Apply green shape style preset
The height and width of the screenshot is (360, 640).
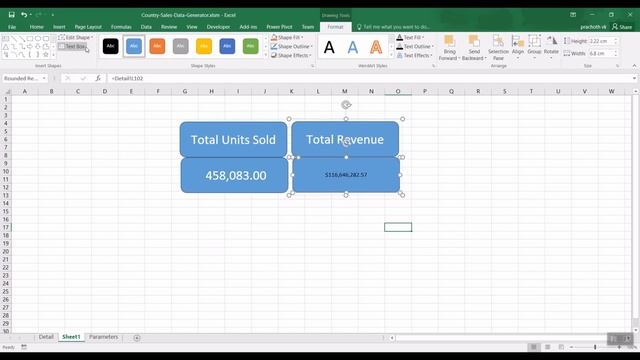pyautogui.click(x=250, y=46)
